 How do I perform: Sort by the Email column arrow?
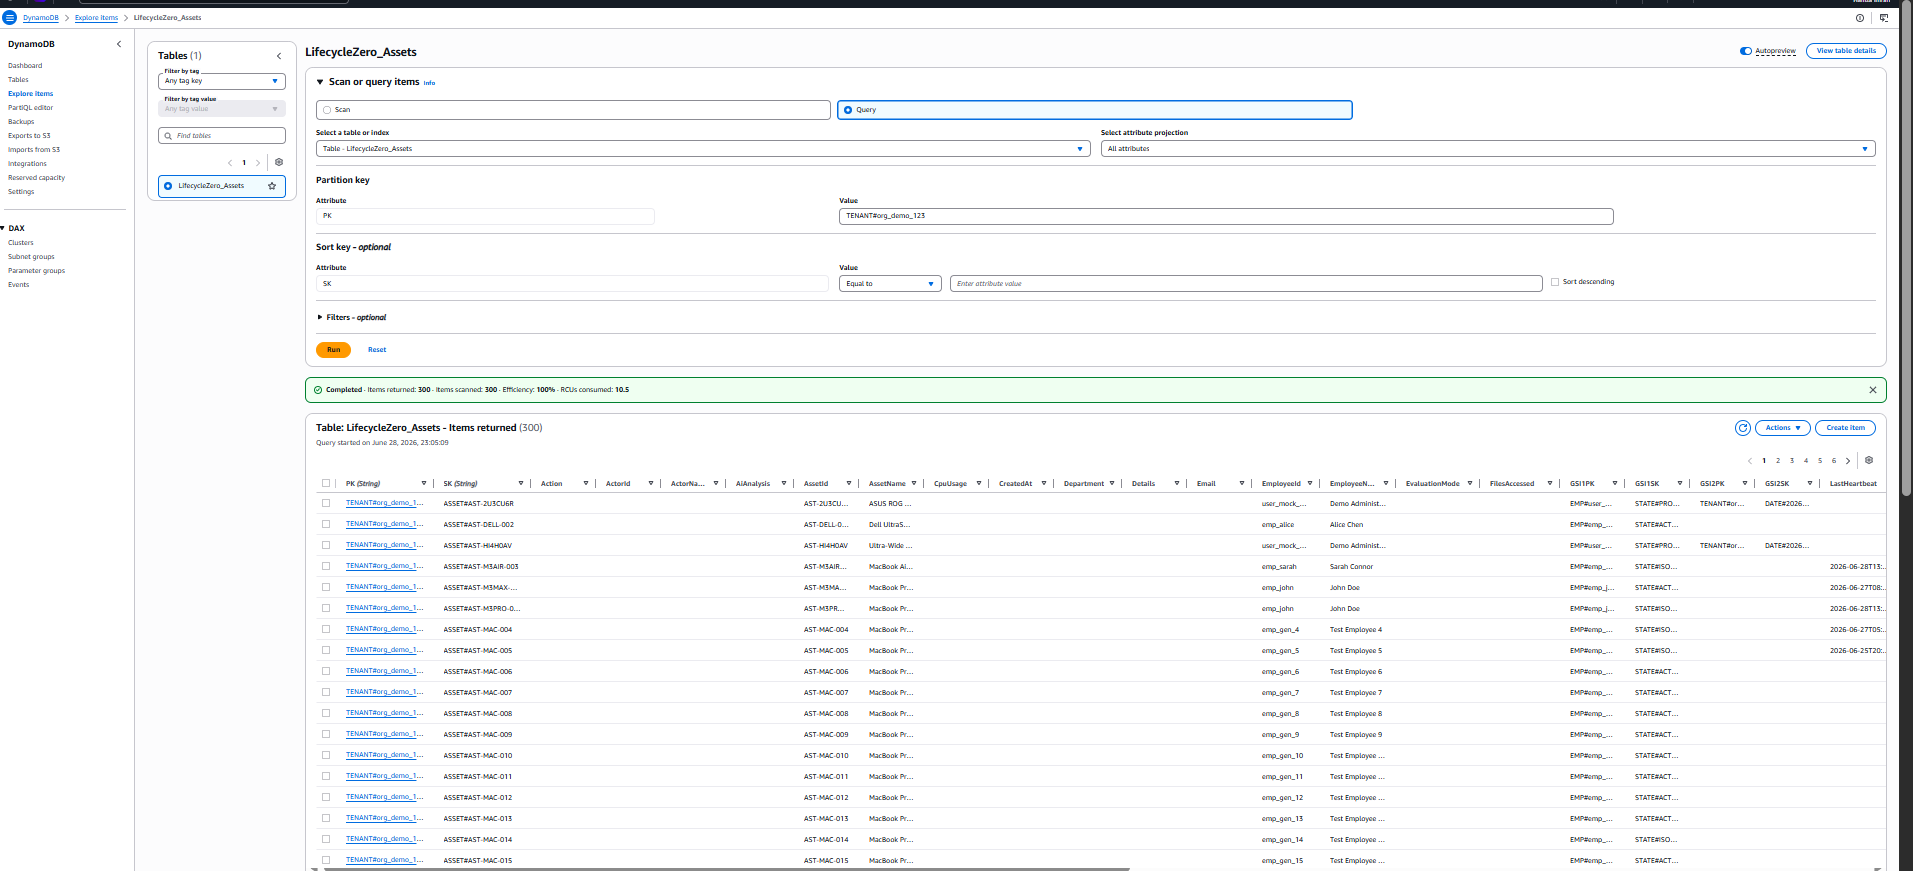1242,484
